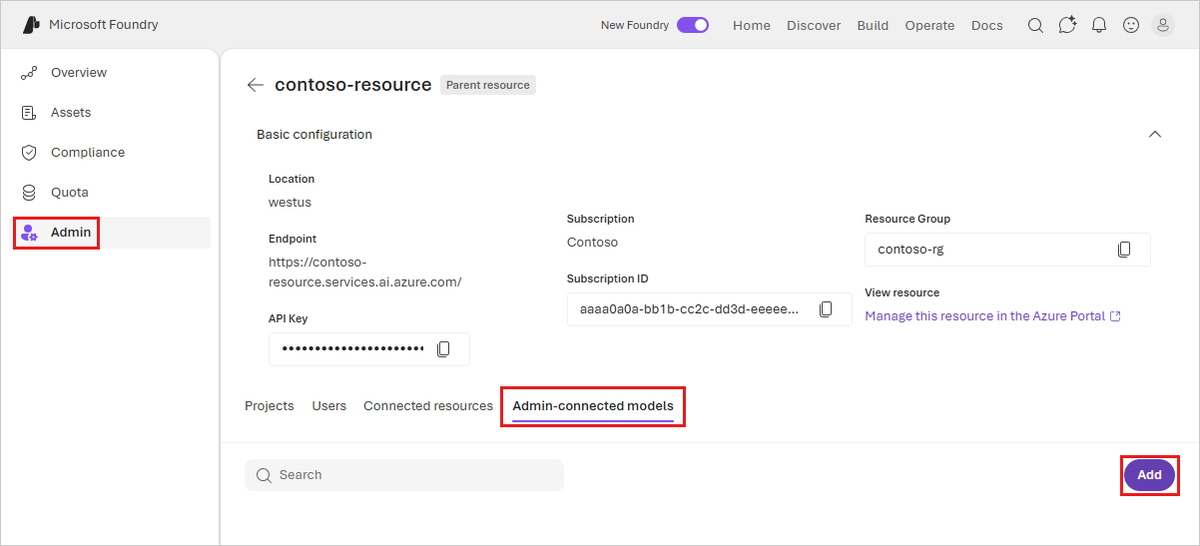
Task: Click the Compliance shield icon
Action: tap(30, 153)
